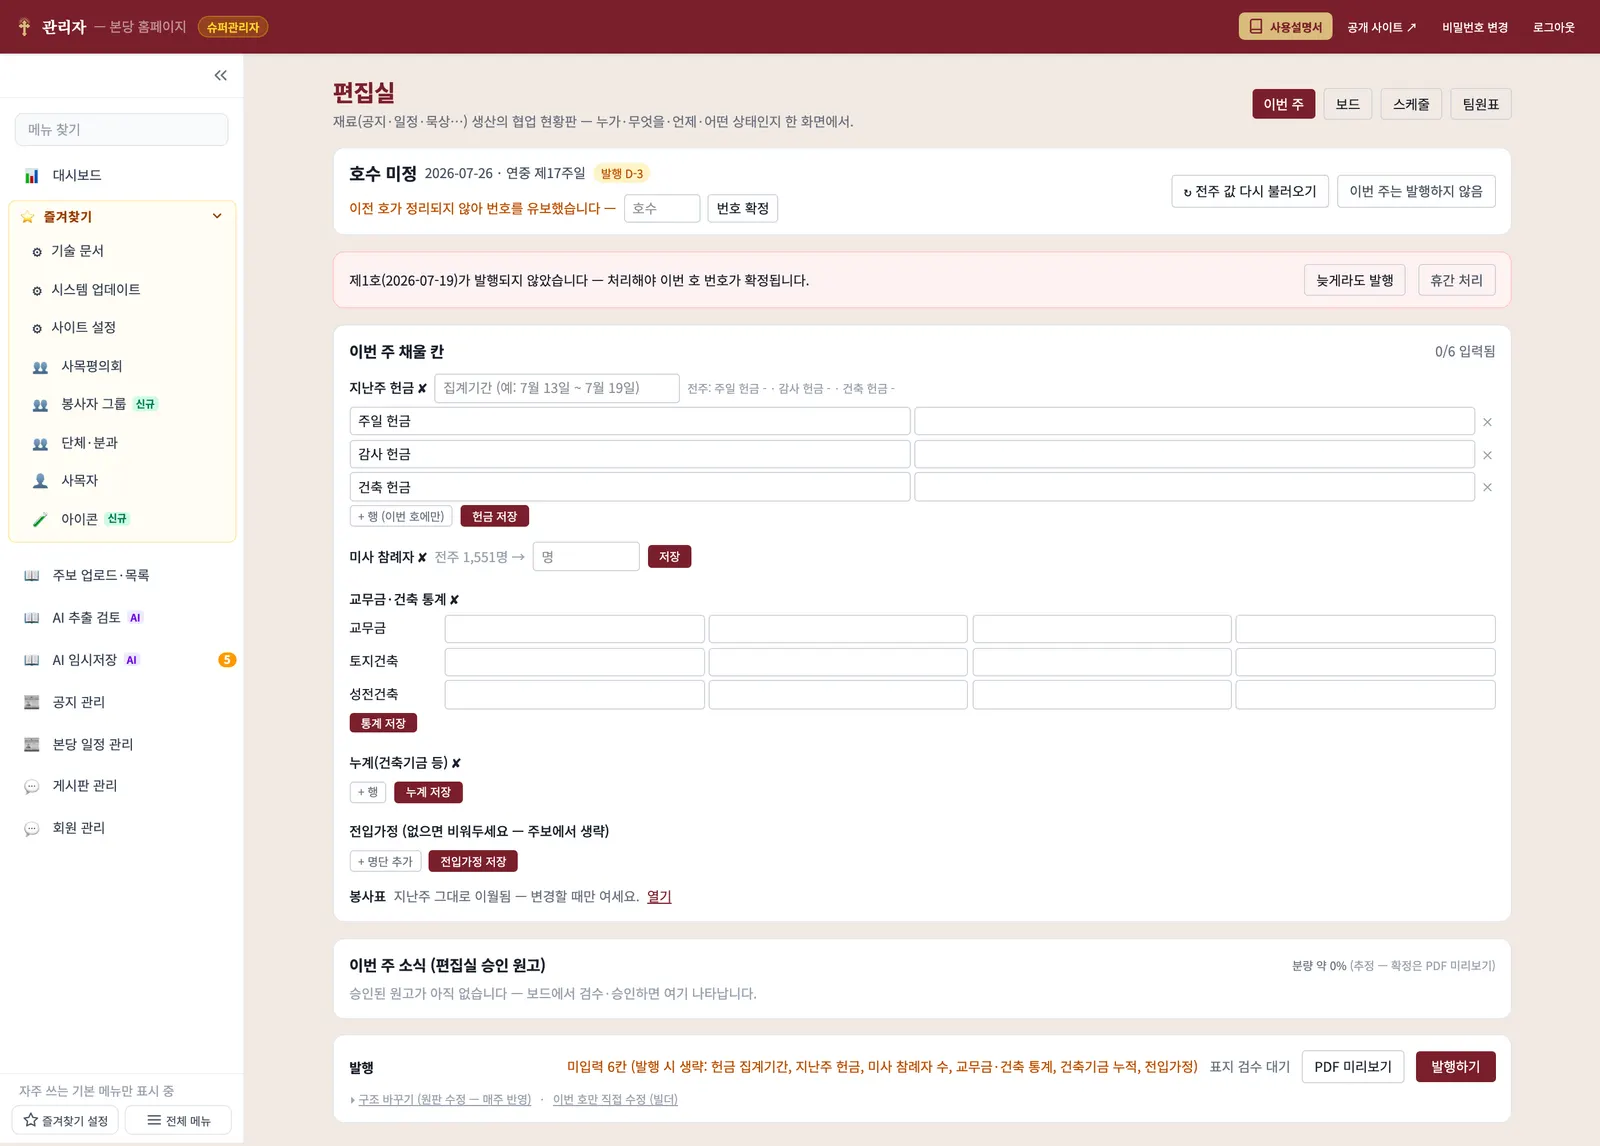Add a row with + 행 (이번 호에만)
1600x1146 pixels.
coord(401,516)
